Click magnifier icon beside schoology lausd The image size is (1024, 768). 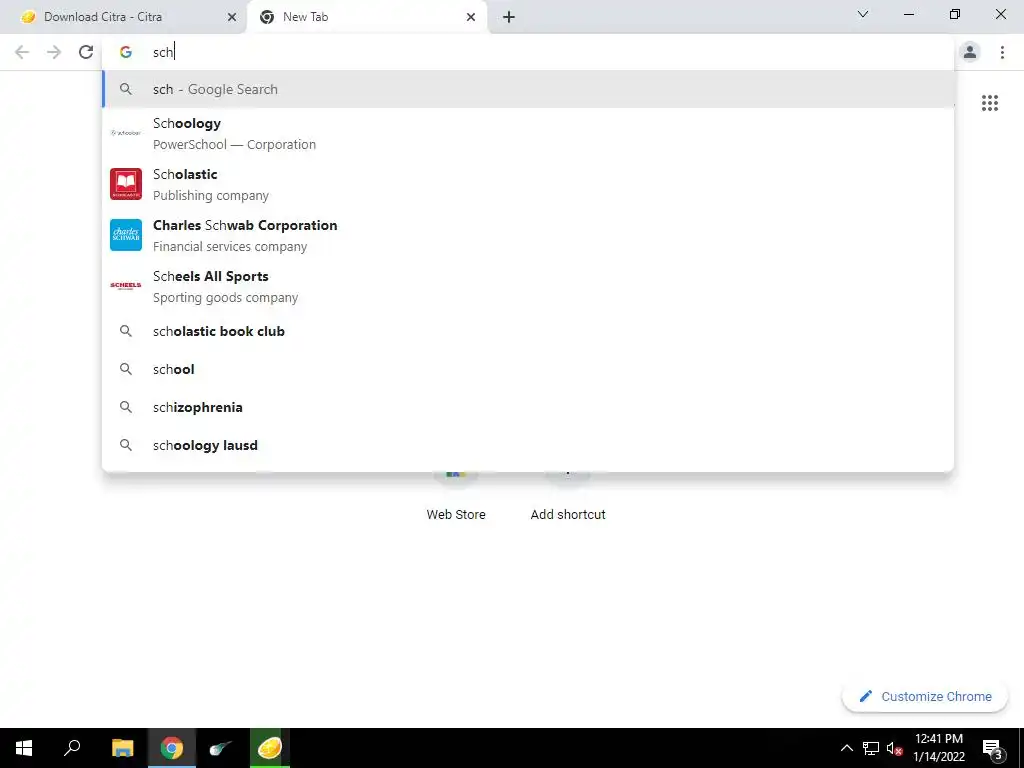(x=126, y=445)
